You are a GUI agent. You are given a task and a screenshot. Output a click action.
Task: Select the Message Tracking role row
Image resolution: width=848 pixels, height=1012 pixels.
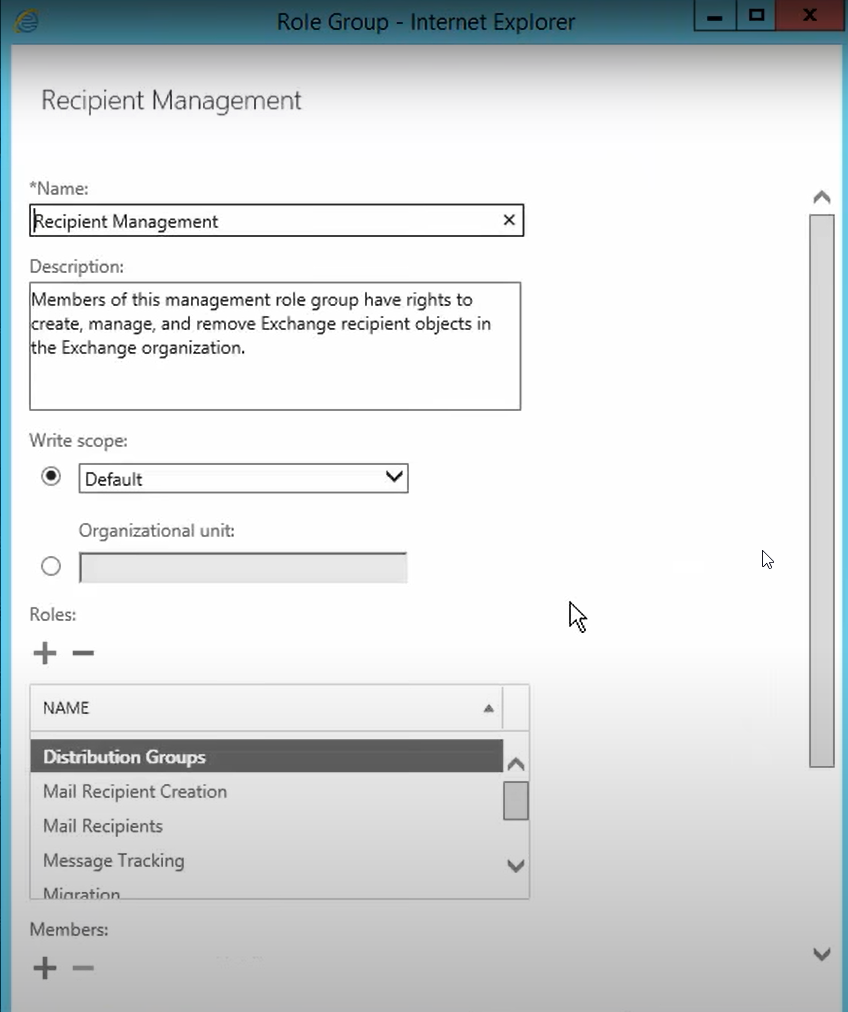coord(267,861)
